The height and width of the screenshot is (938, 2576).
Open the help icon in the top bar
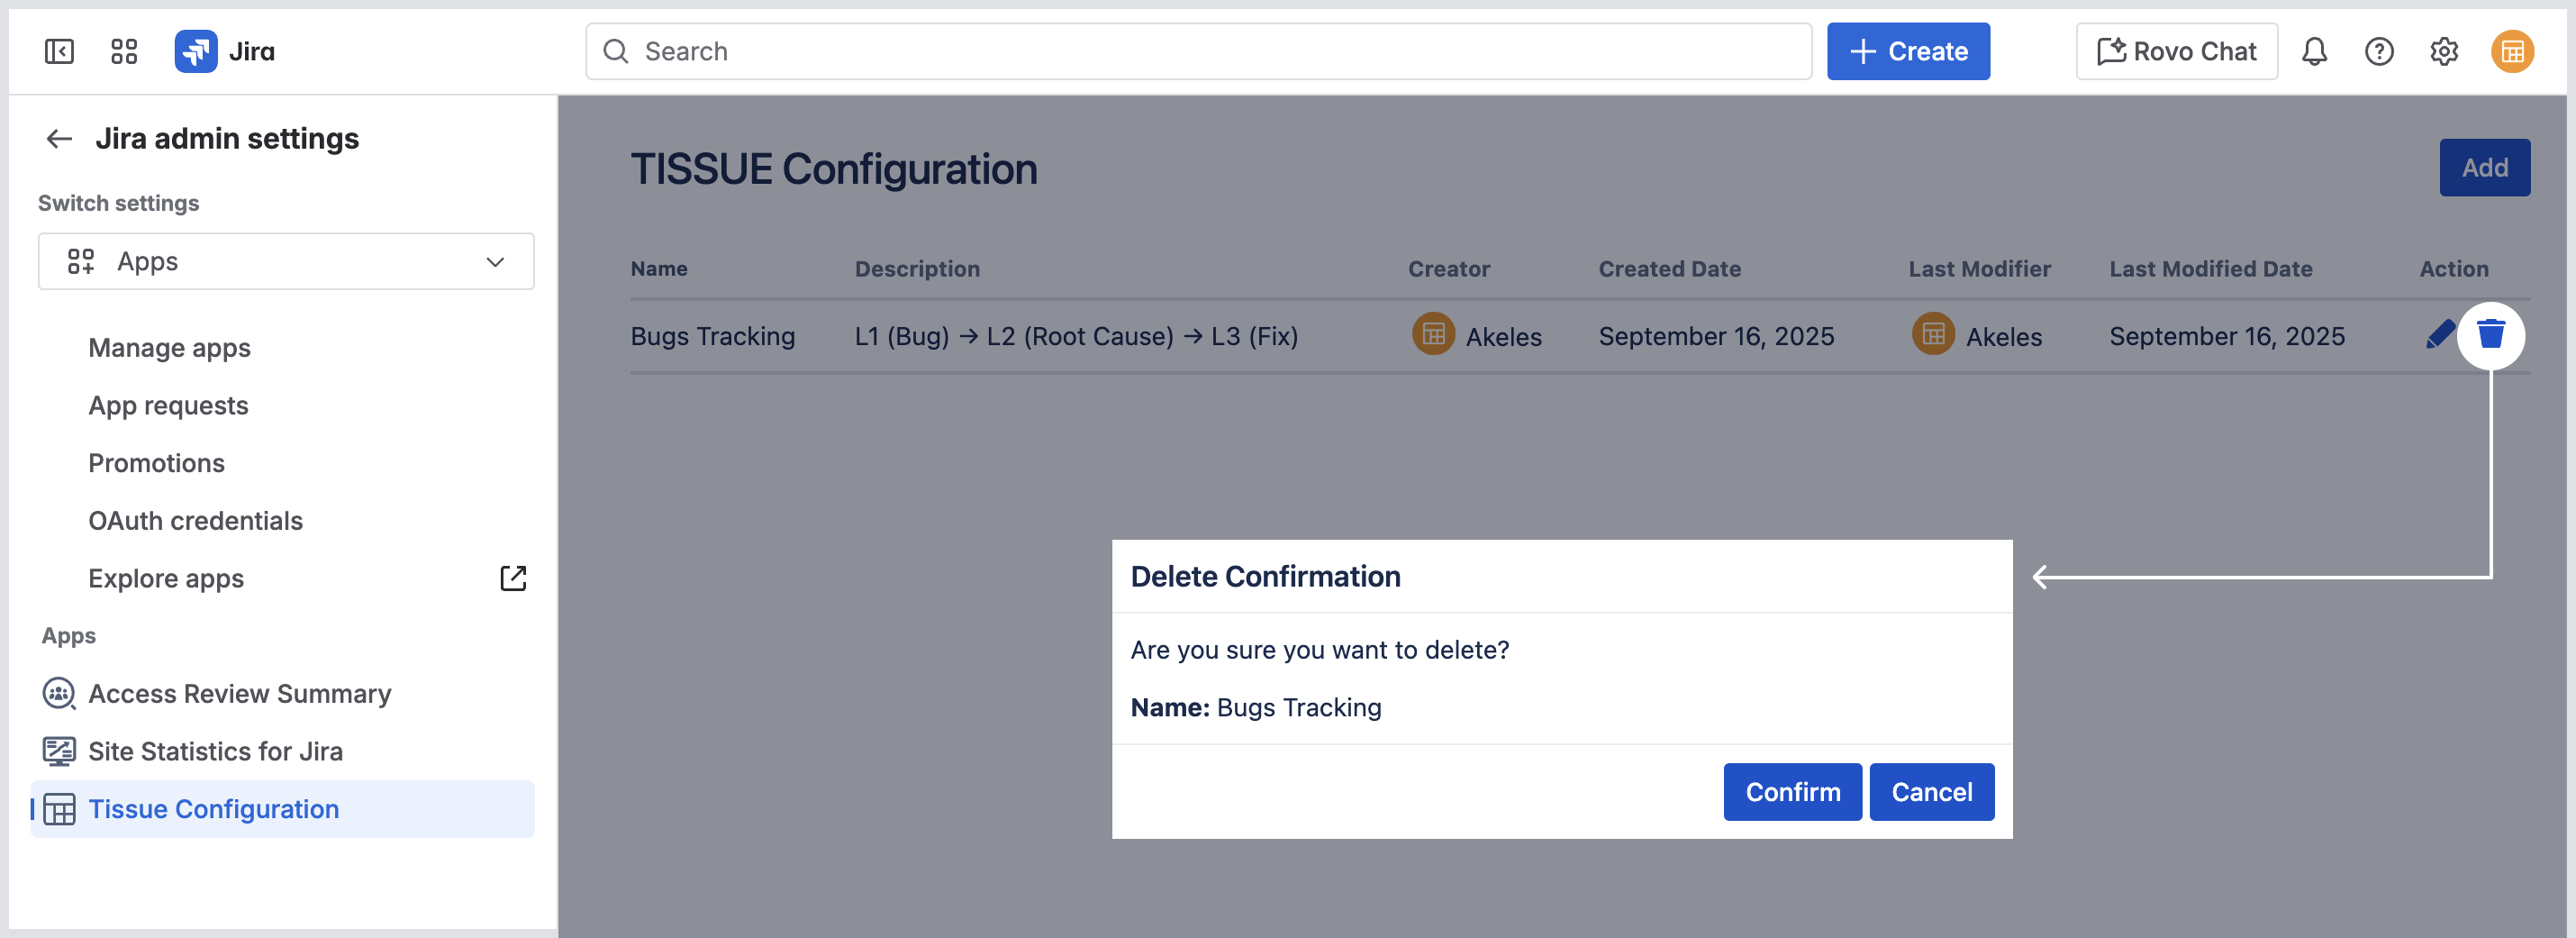(2380, 51)
